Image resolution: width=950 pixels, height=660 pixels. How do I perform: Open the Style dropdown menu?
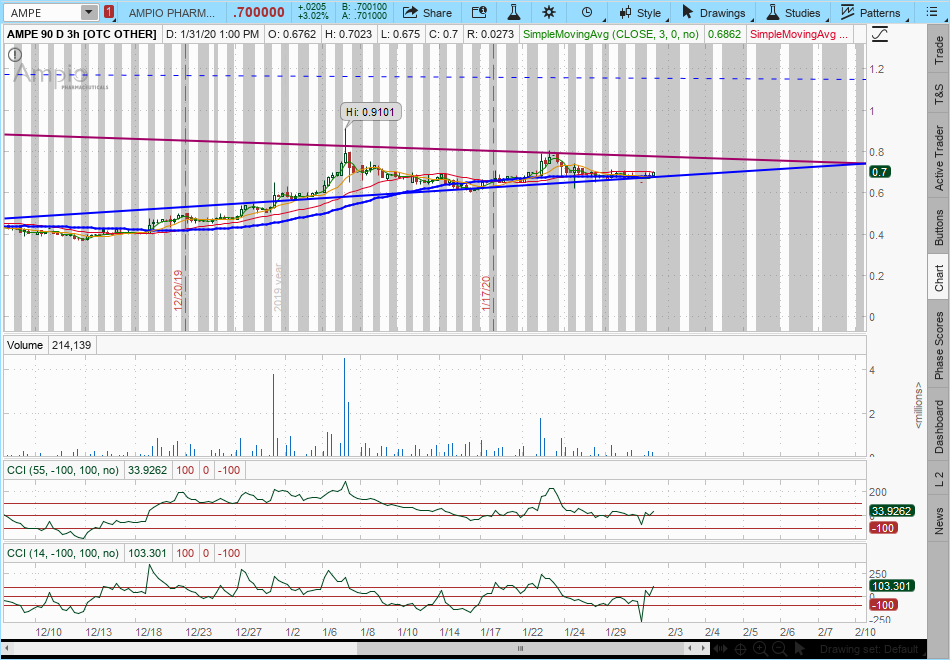640,13
